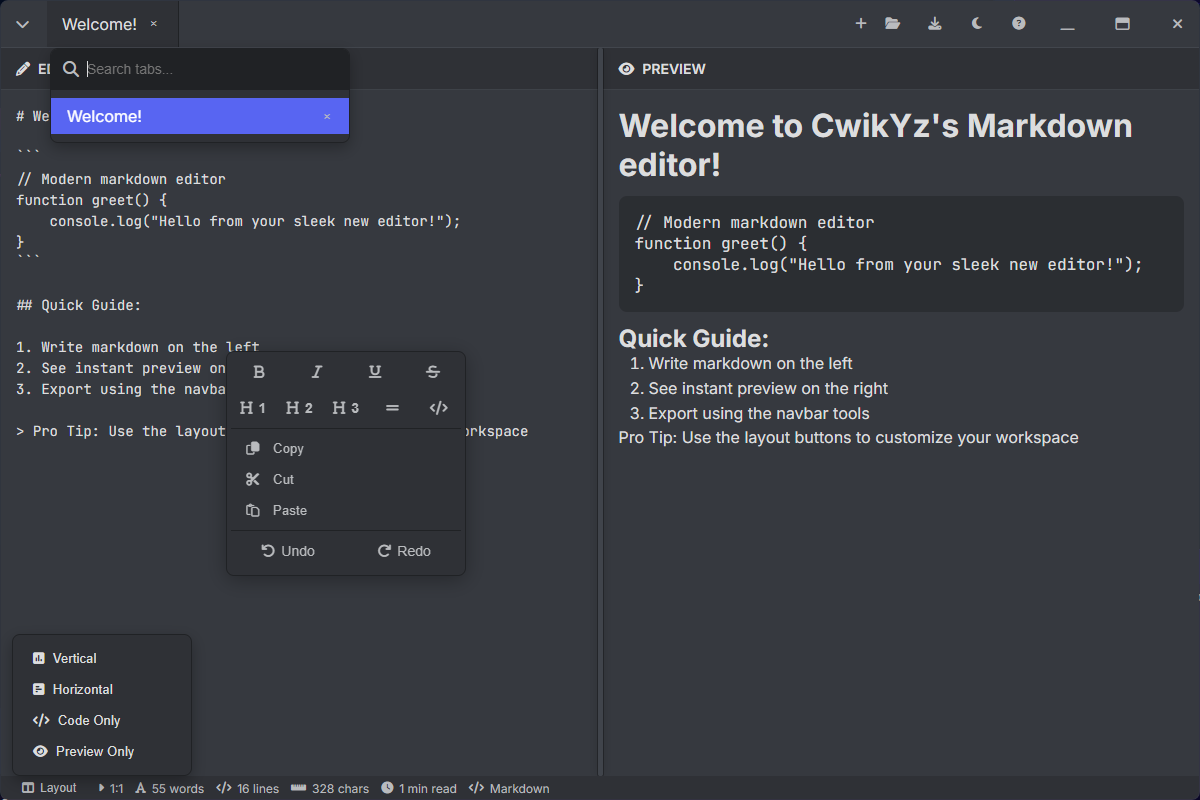Apply underline formatting from the popup toolbar

(x=375, y=372)
